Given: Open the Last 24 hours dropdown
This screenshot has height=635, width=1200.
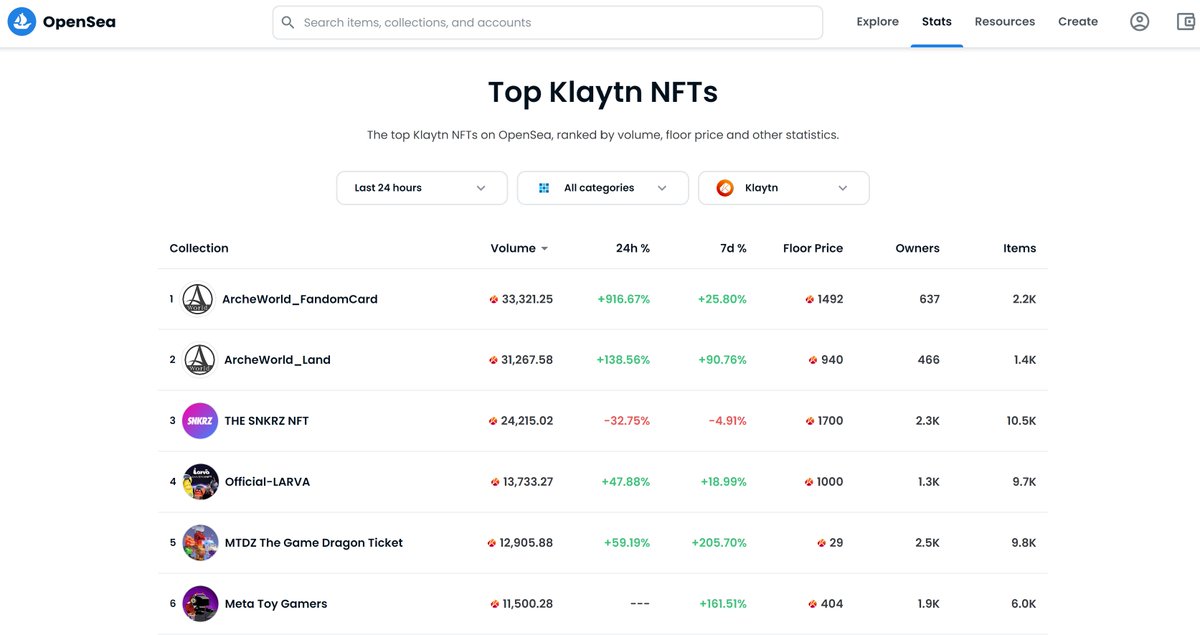Looking at the screenshot, I should click(x=421, y=187).
